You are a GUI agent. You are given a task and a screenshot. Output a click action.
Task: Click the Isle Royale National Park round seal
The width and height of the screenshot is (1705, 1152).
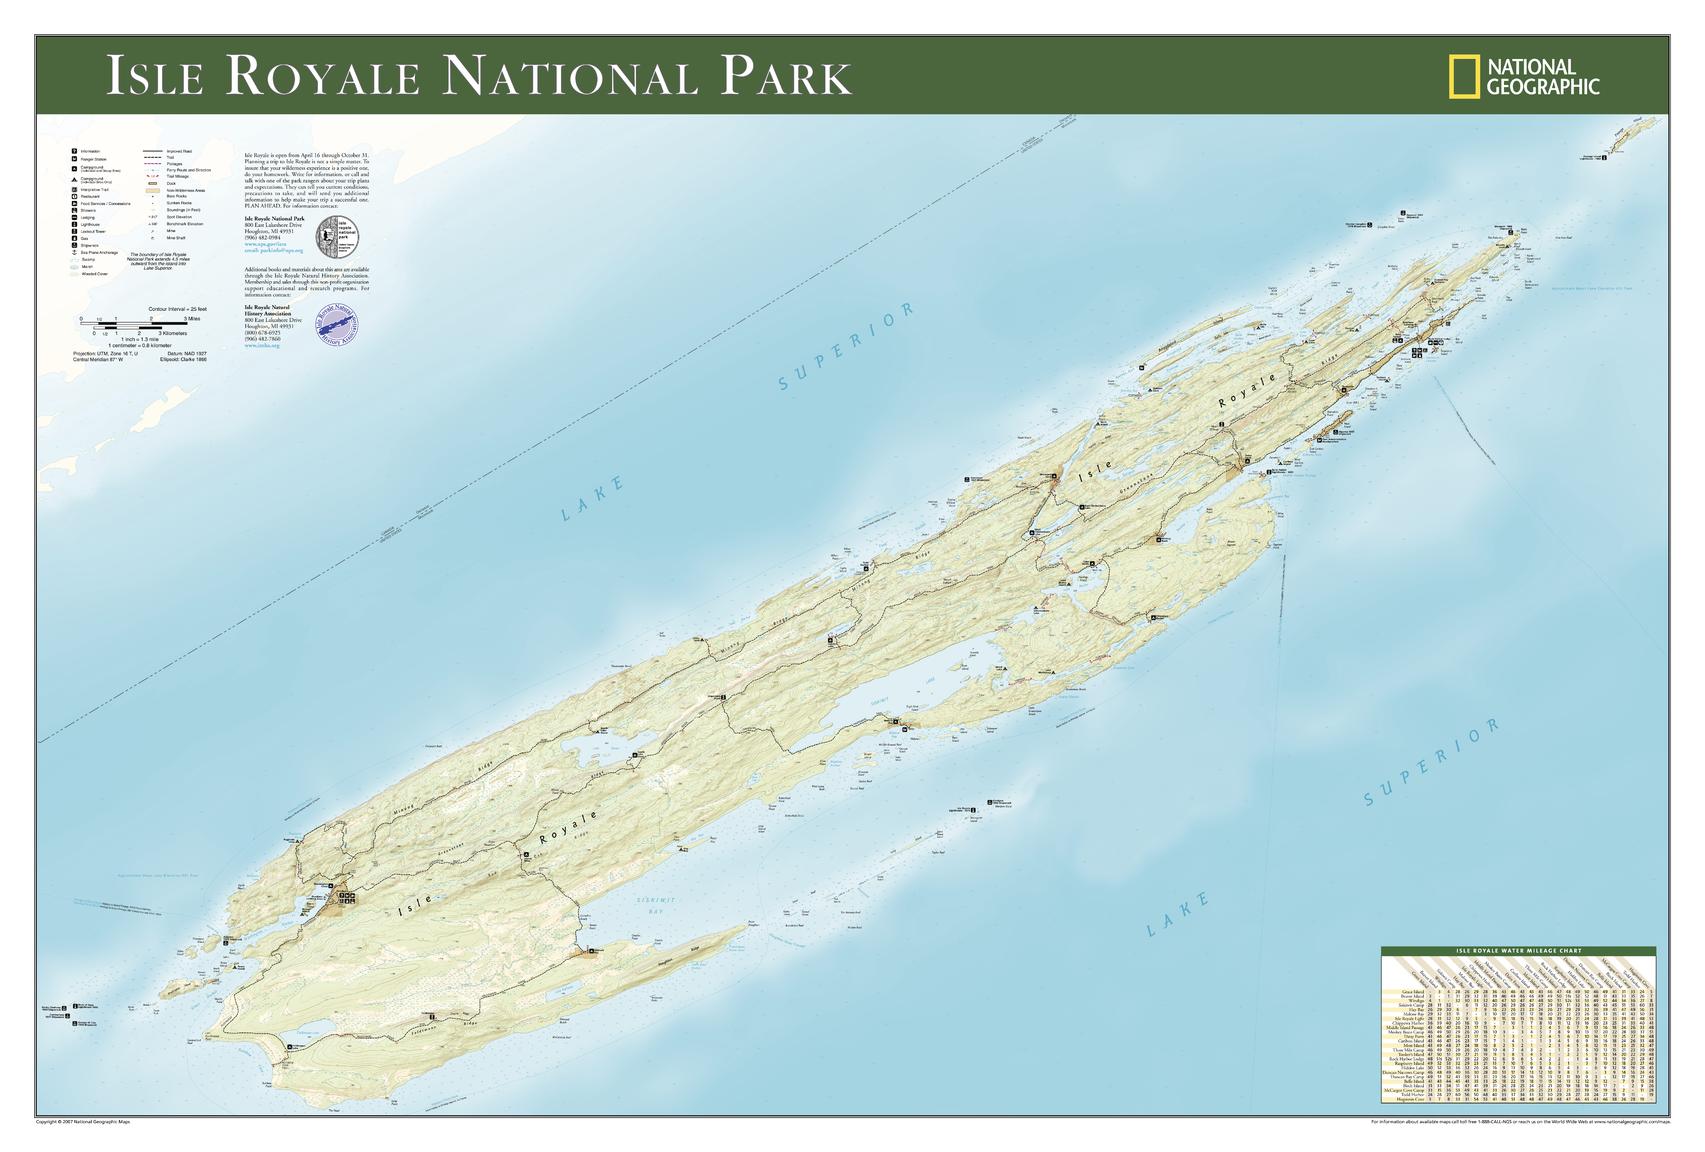click(337, 237)
